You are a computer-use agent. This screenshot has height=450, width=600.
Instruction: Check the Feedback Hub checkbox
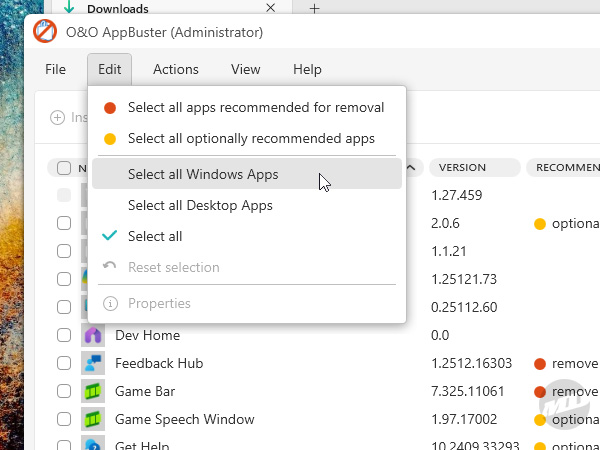64,363
